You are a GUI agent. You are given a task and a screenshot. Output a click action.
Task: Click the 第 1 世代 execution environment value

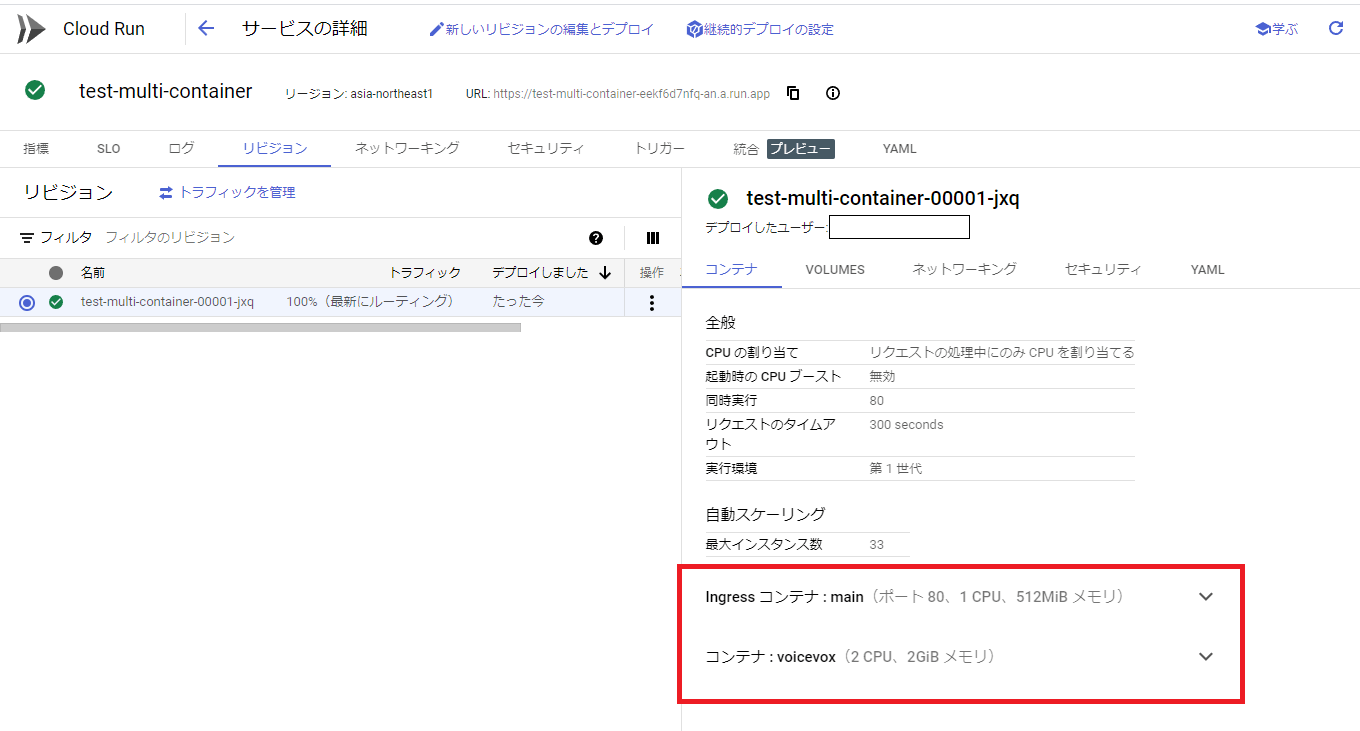click(x=896, y=468)
